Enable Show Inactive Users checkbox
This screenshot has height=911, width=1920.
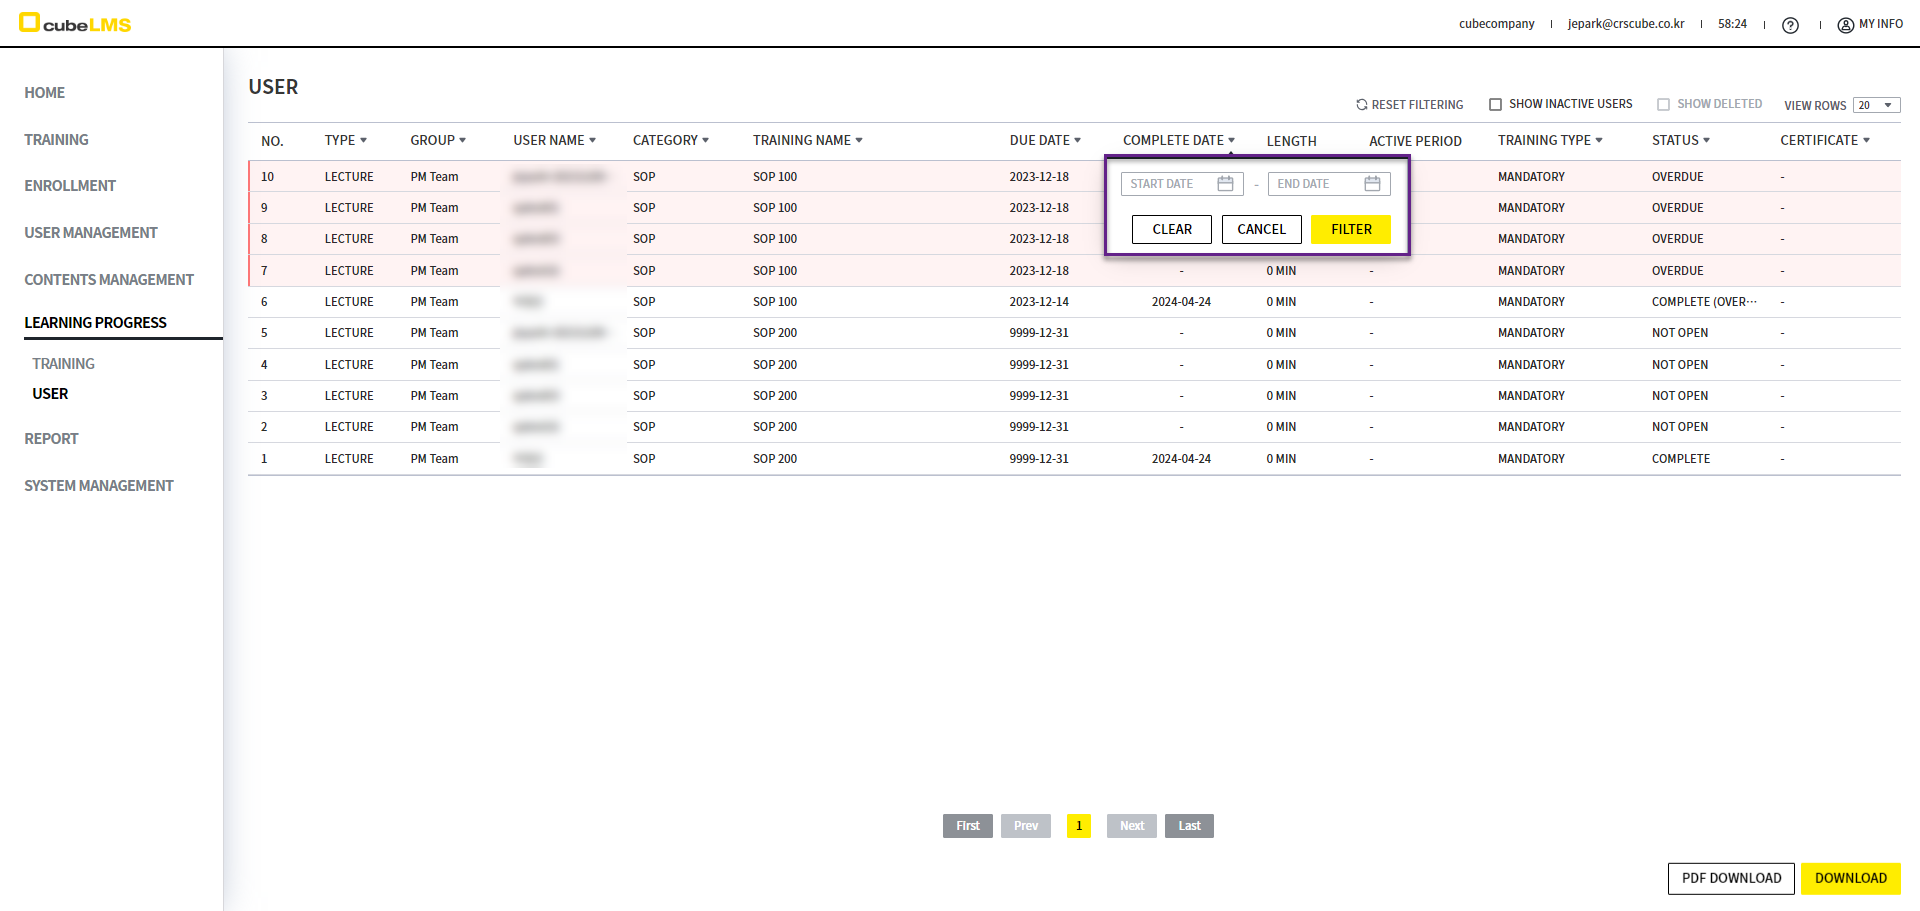tap(1496, 105)
